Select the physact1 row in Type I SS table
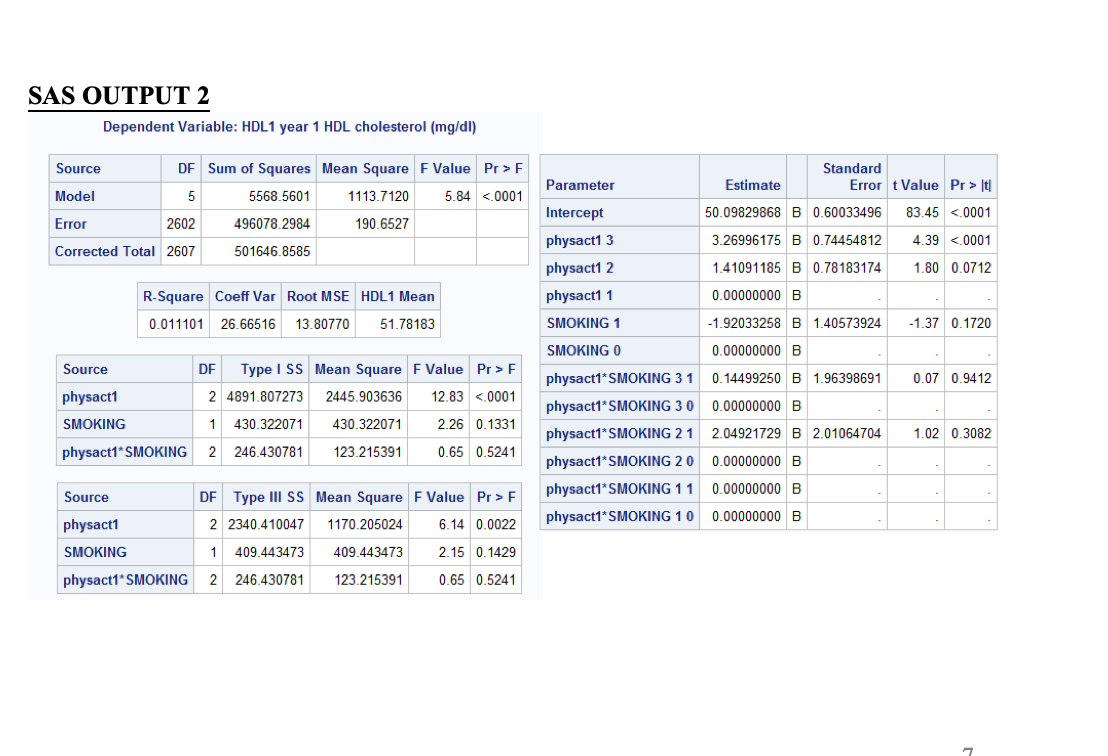Screen dimensions: 1108x756 click(90, 397)
